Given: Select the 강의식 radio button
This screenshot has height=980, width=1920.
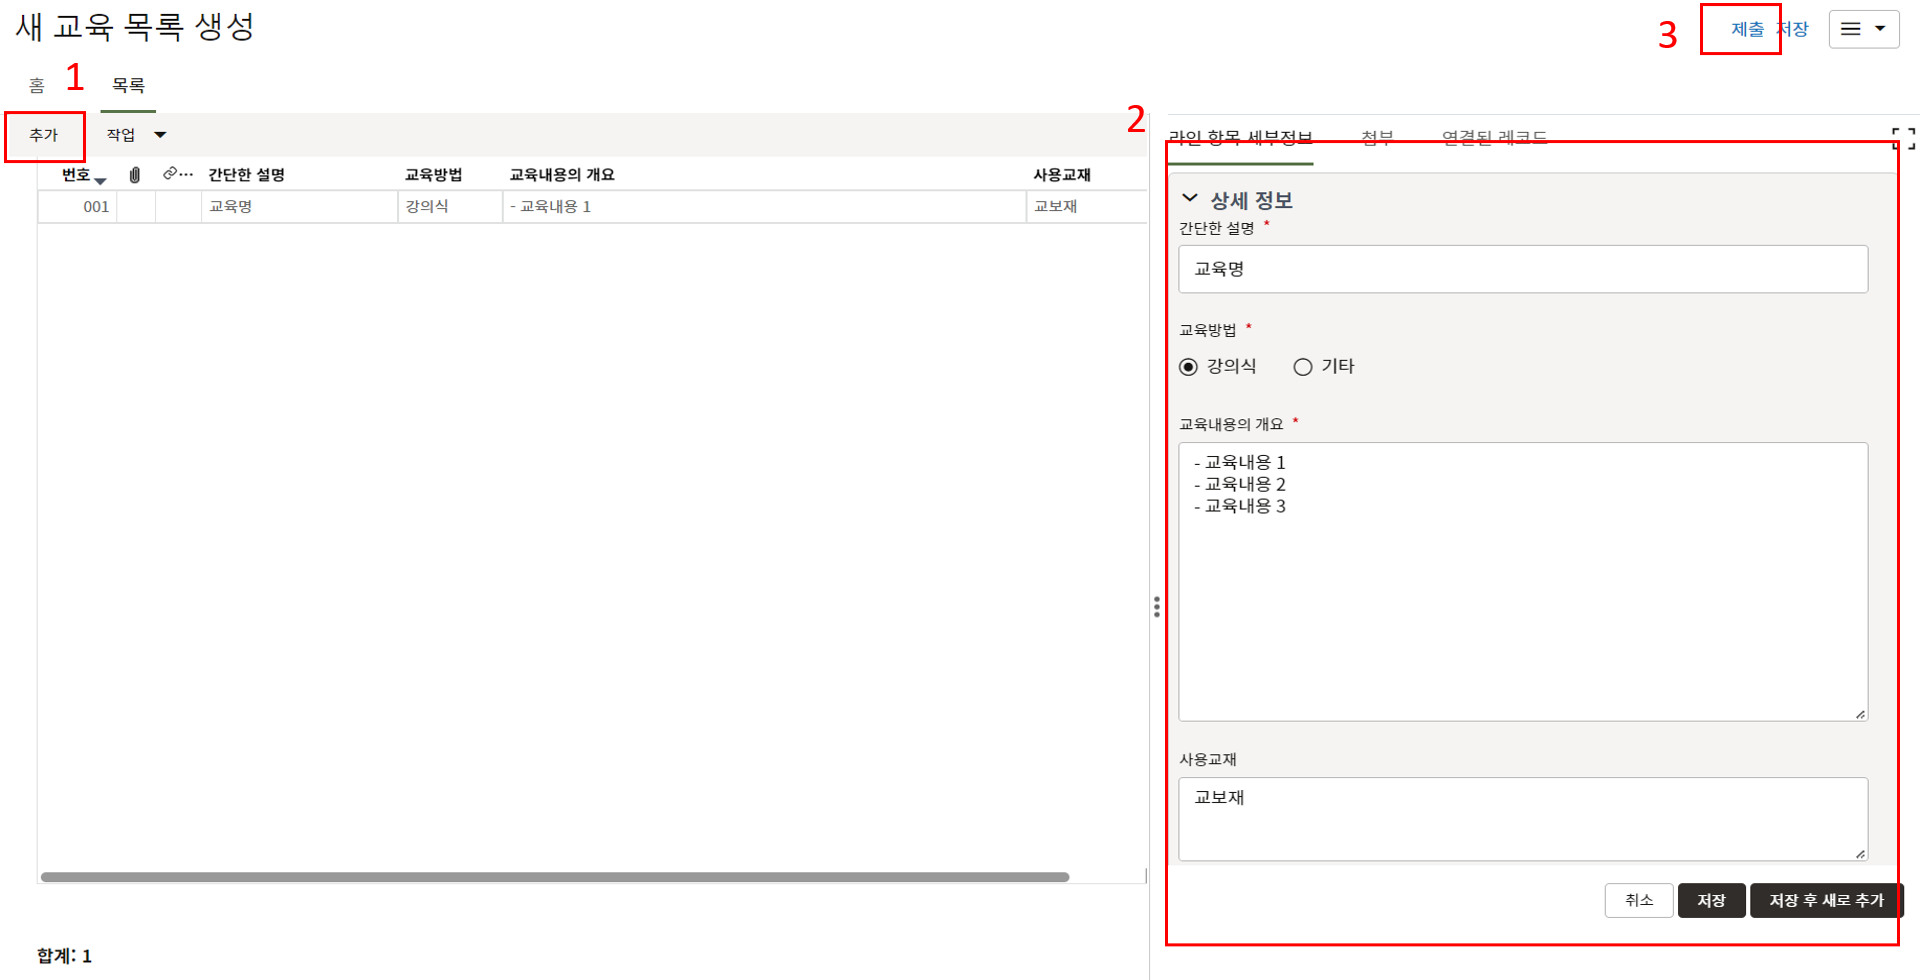Looking at the screenshot, I should 1189,367.
